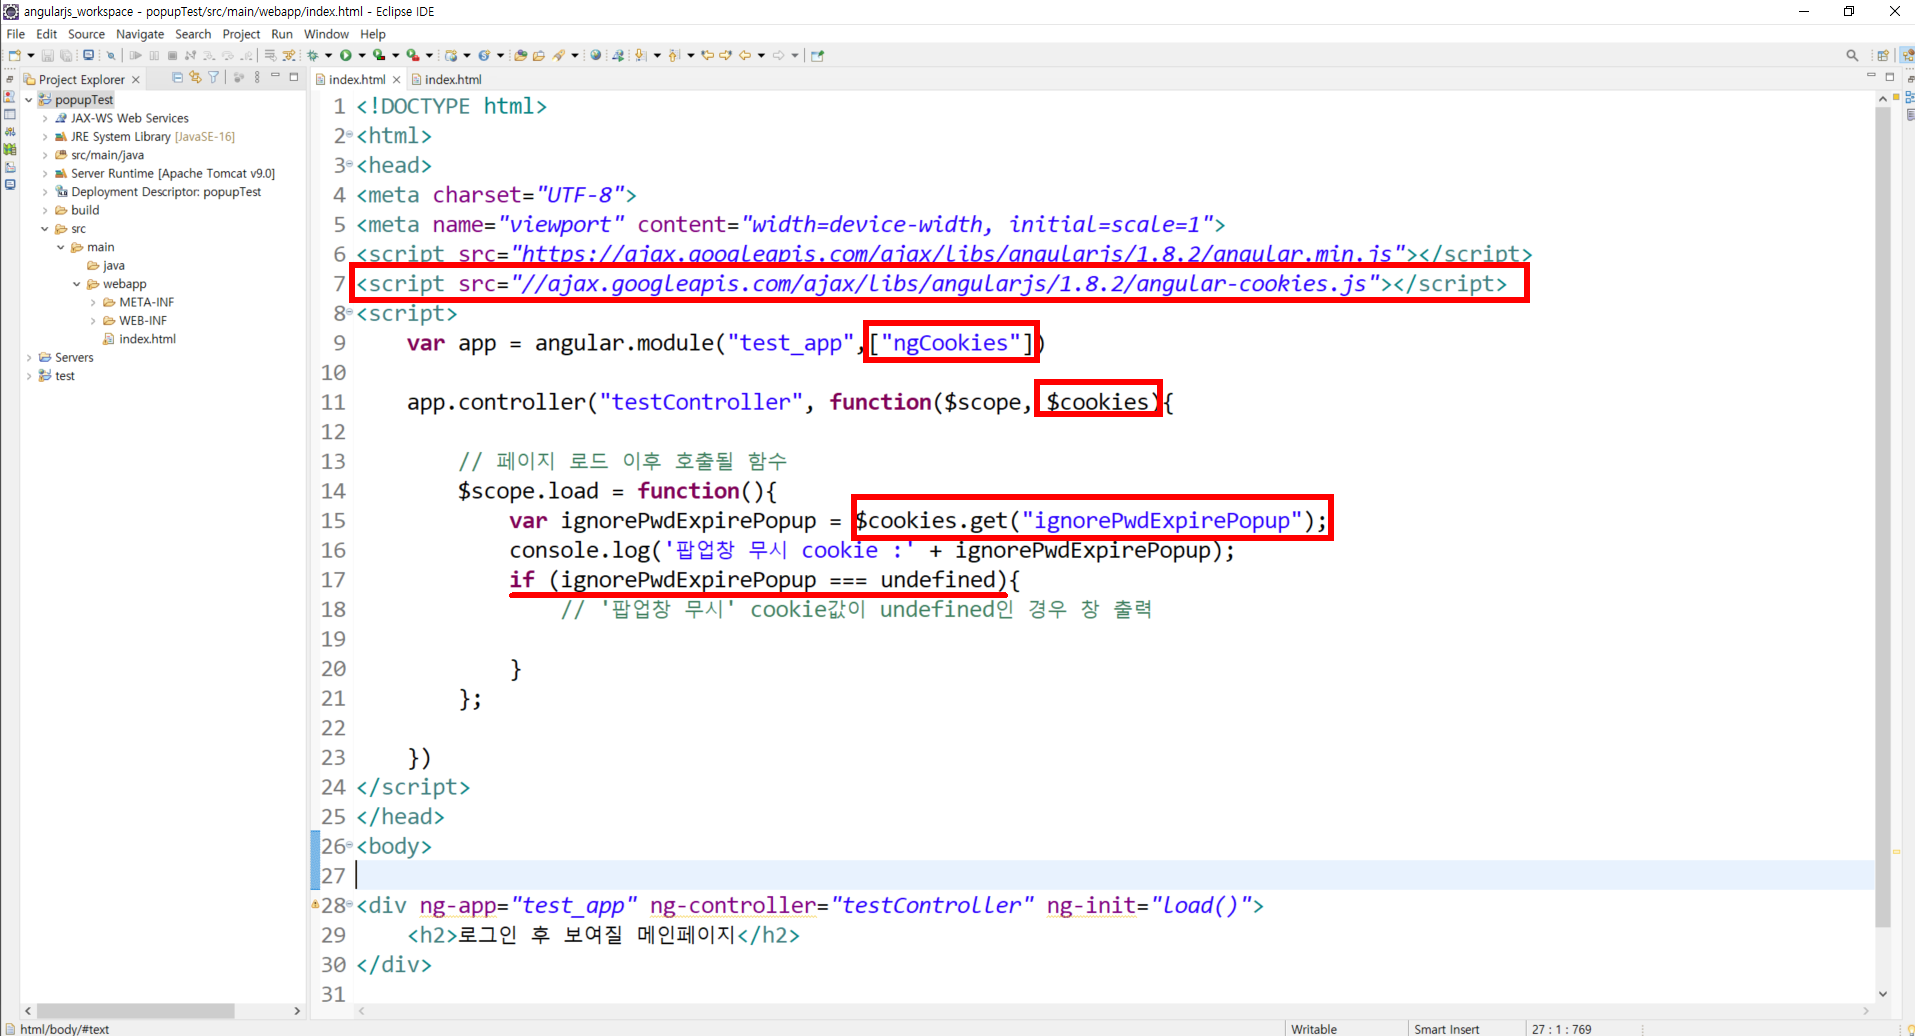Close the active index.html editor tab
Screen dimensions: 1915x1036
click(x=397, y=79)
